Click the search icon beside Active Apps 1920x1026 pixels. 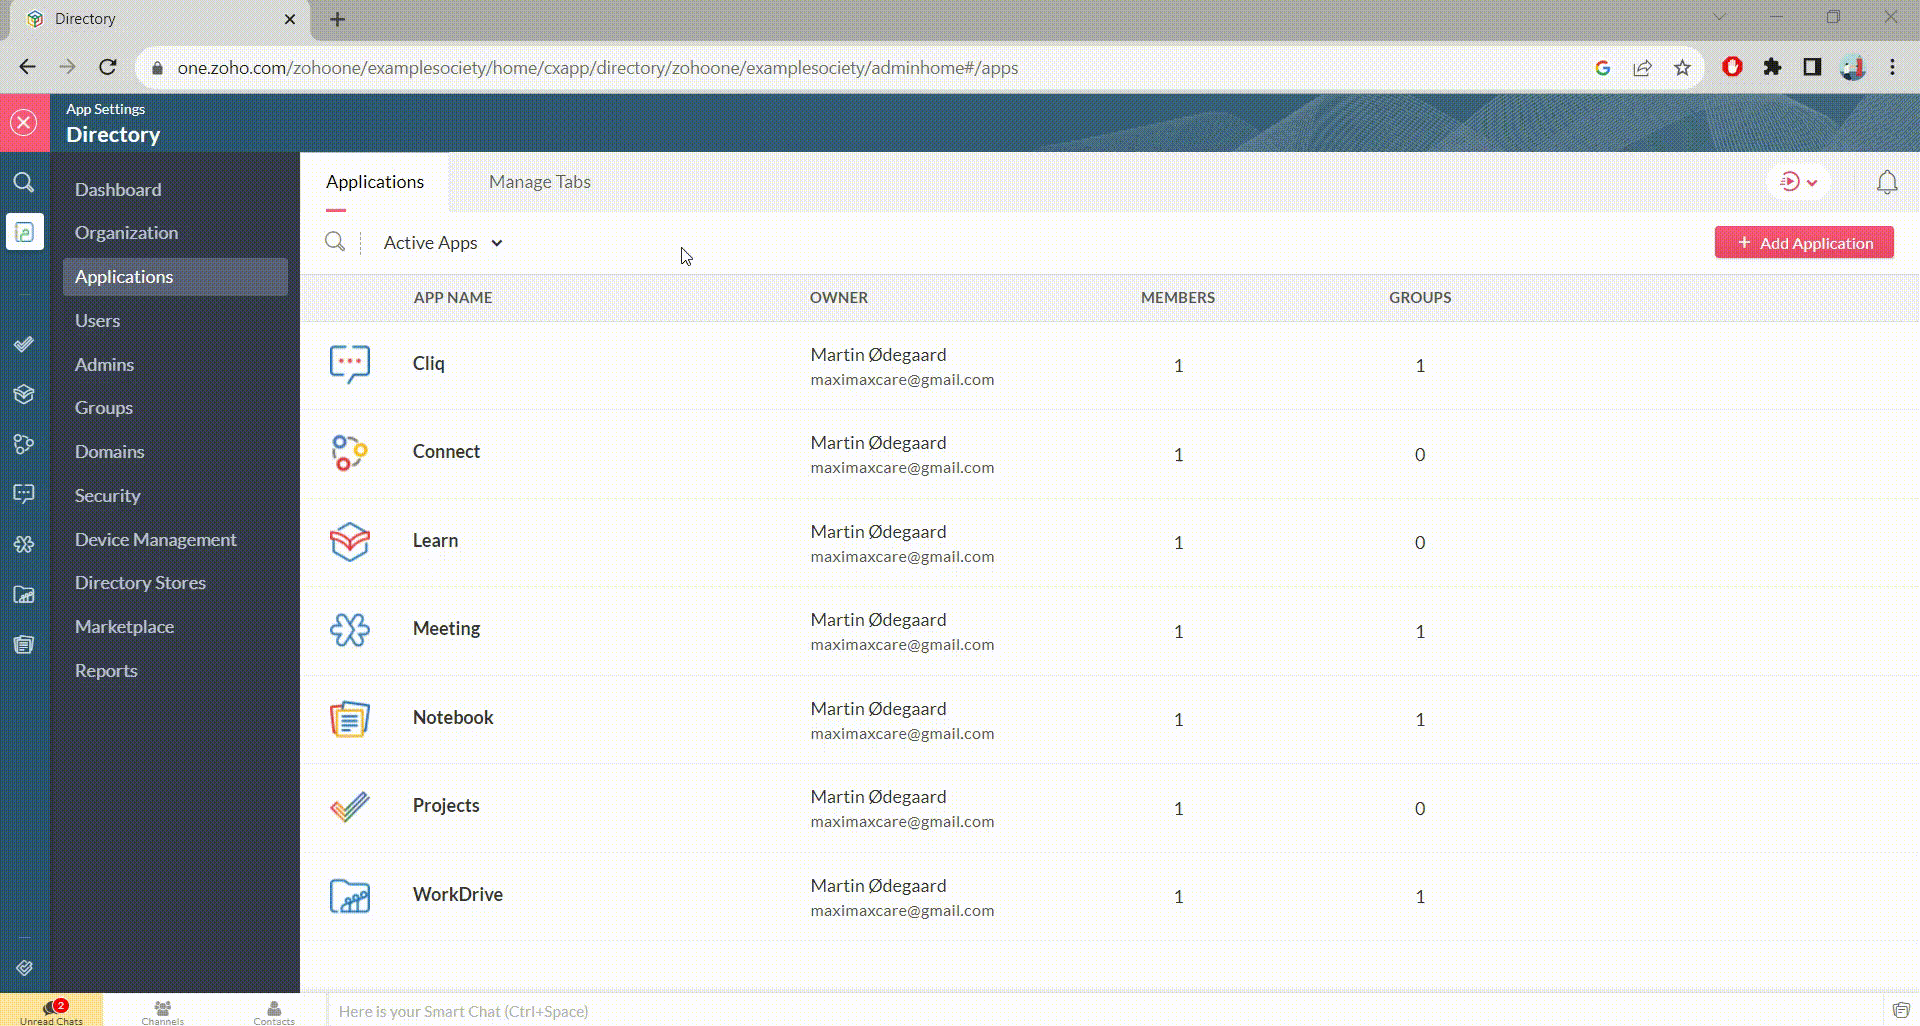[335, 242]
